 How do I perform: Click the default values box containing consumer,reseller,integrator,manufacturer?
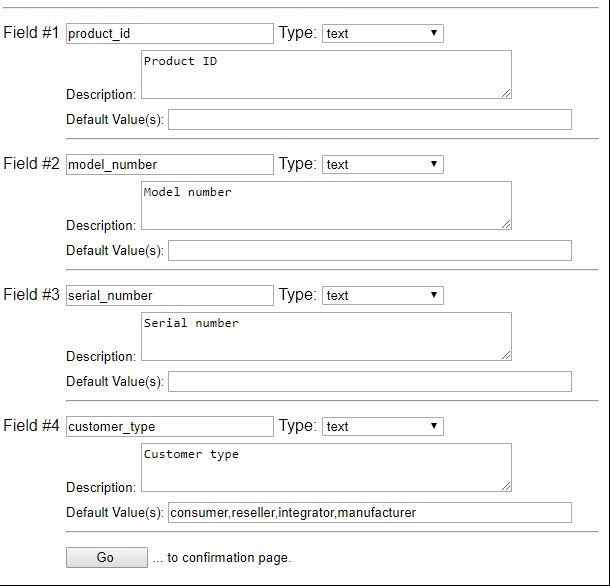click(x=369, y=512)
